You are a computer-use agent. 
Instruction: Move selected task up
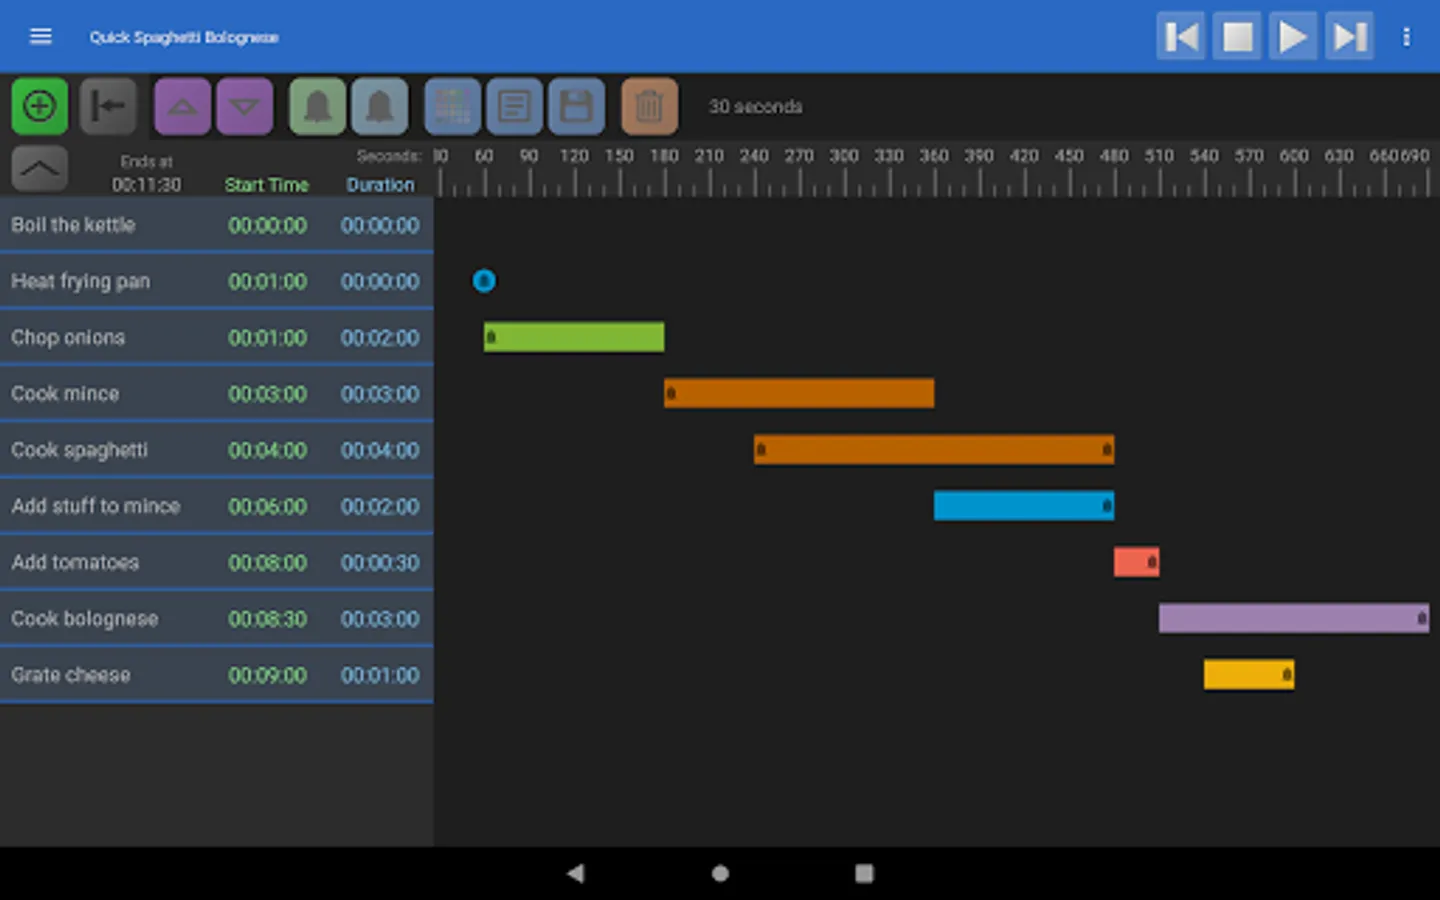click(x=182, y=106)
